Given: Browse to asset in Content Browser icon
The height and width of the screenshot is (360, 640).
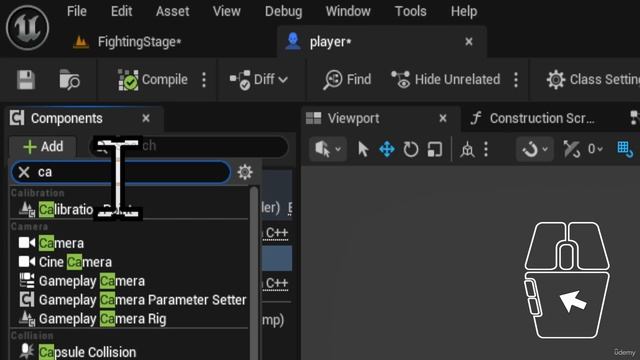Looking at the screenshot, I should tap(69, 79).
